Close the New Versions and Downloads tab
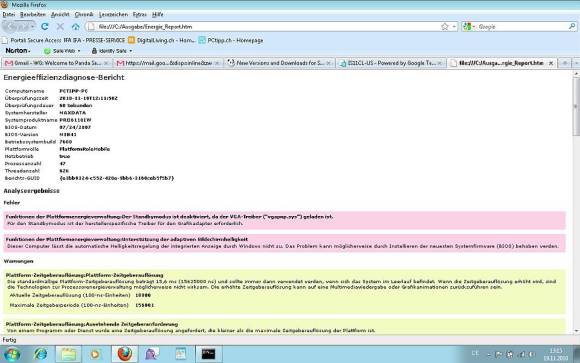580x363 pixels. 328,63
